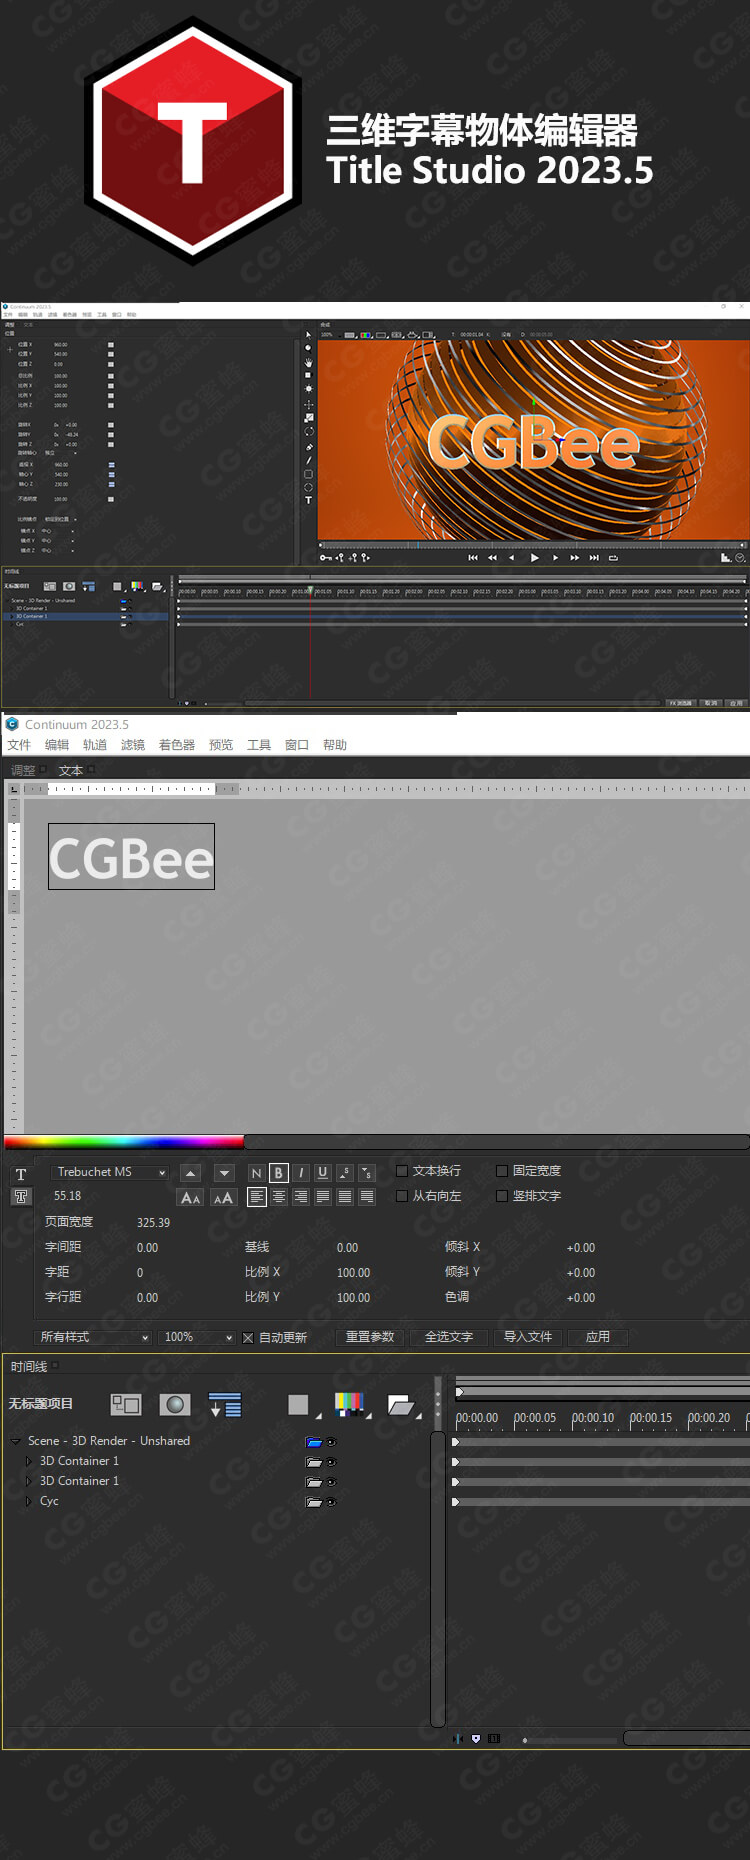Expand the Cyc track
Image resolution: width=750 pixels, height=1860 pixels.
tap(29, 1501)
